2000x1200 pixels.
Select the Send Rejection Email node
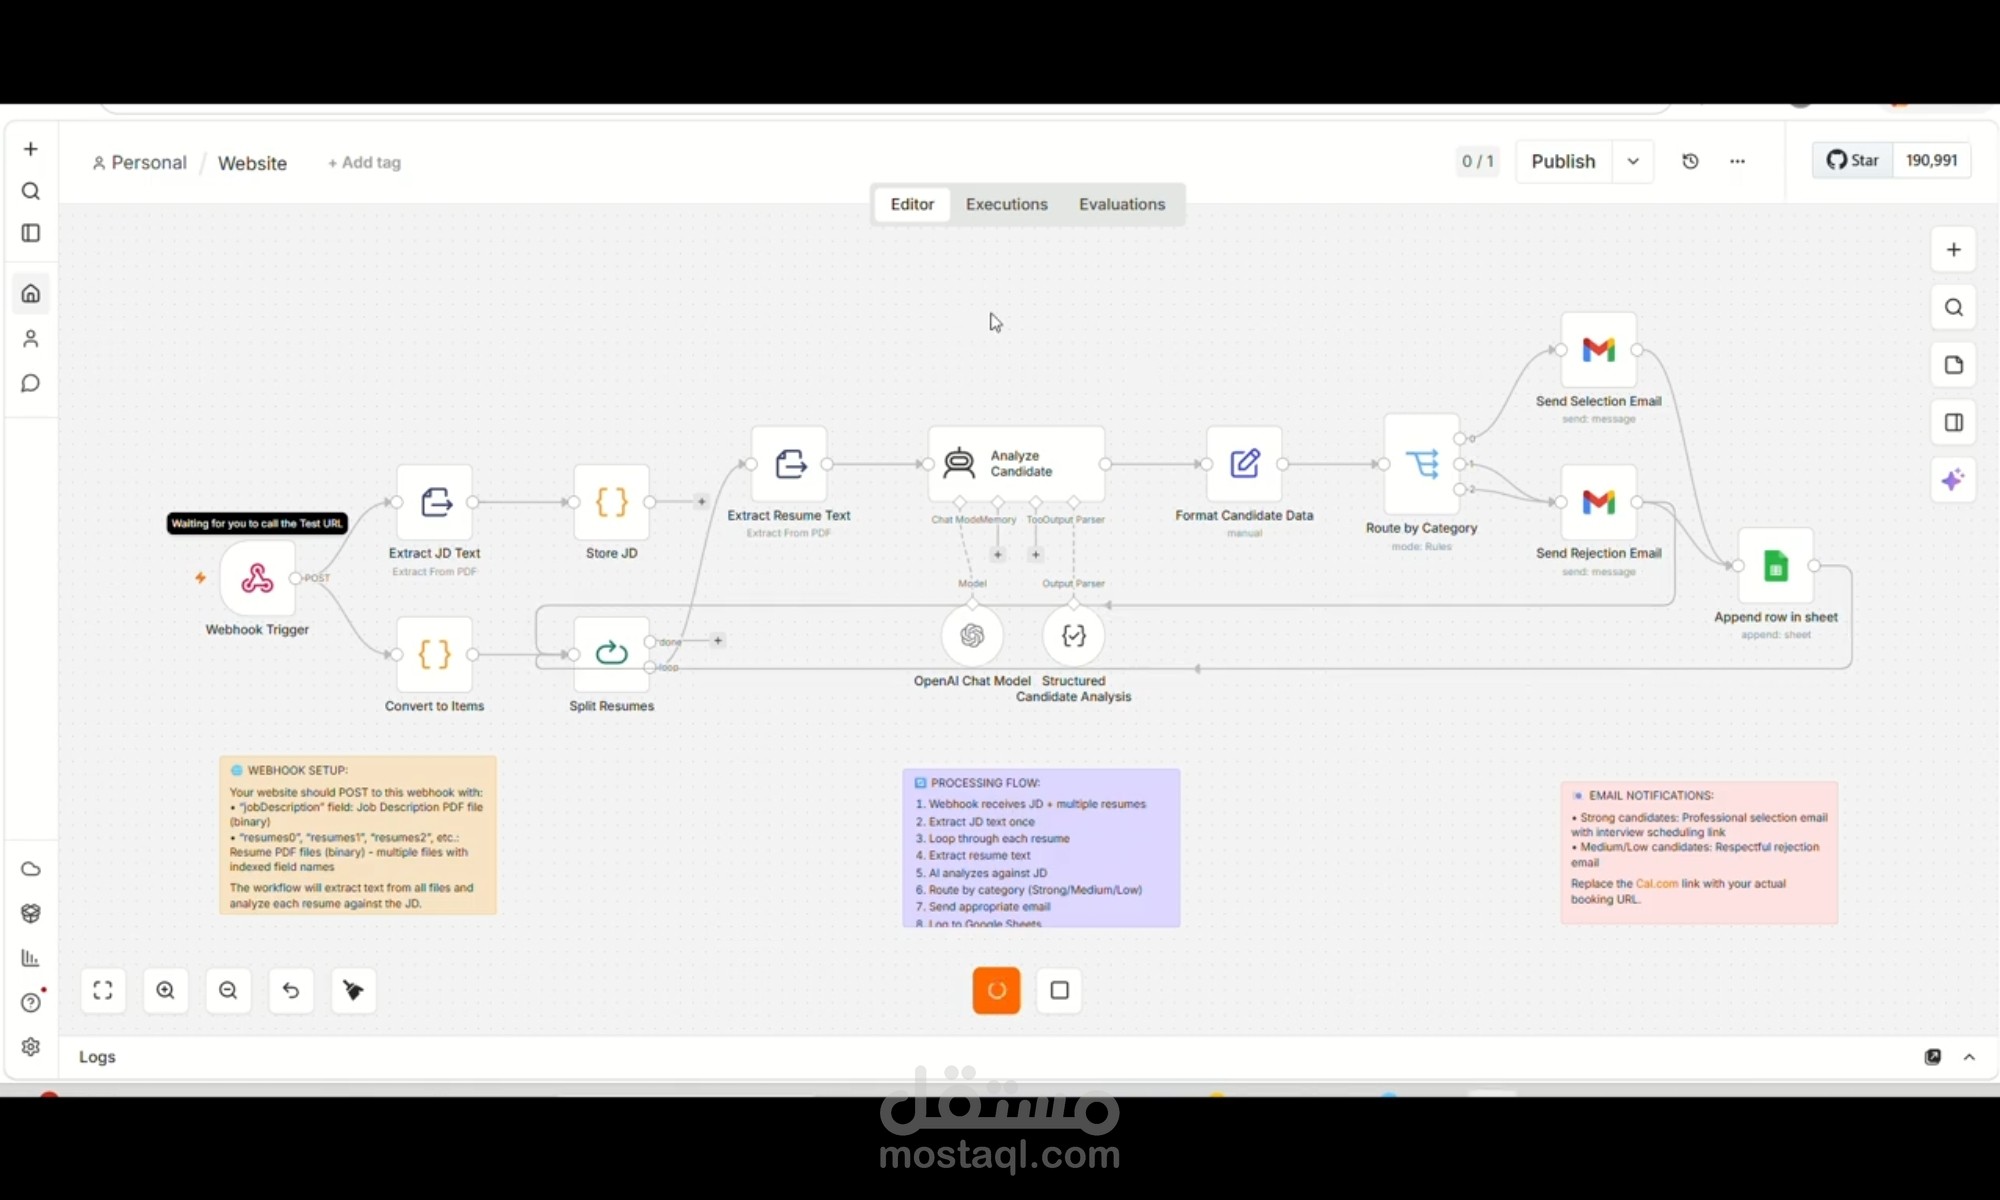point(1599,502)
